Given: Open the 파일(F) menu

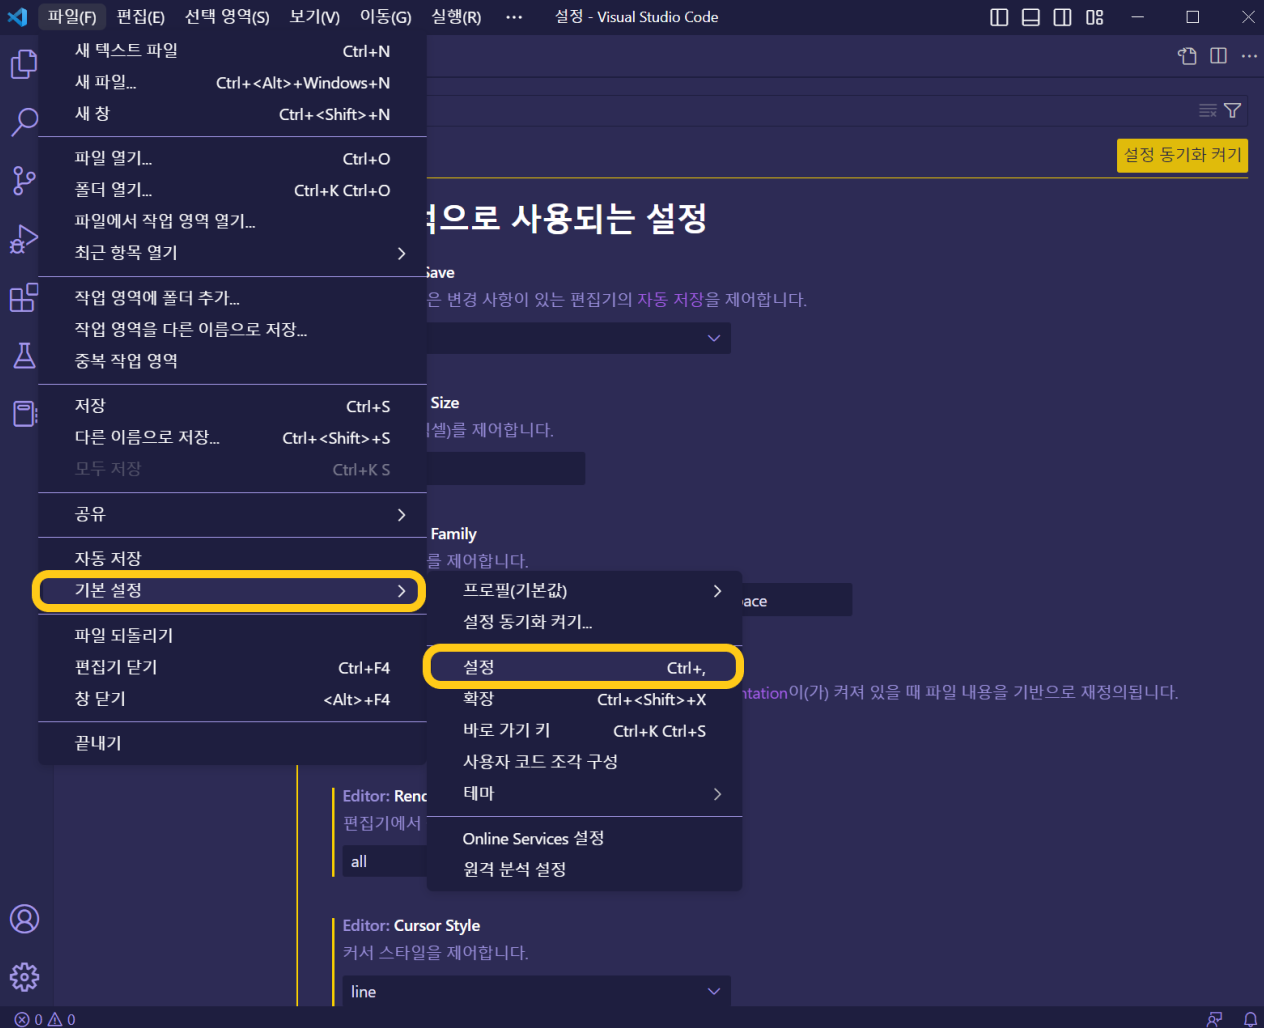Looking at the screenshot, I should point(72,17).
